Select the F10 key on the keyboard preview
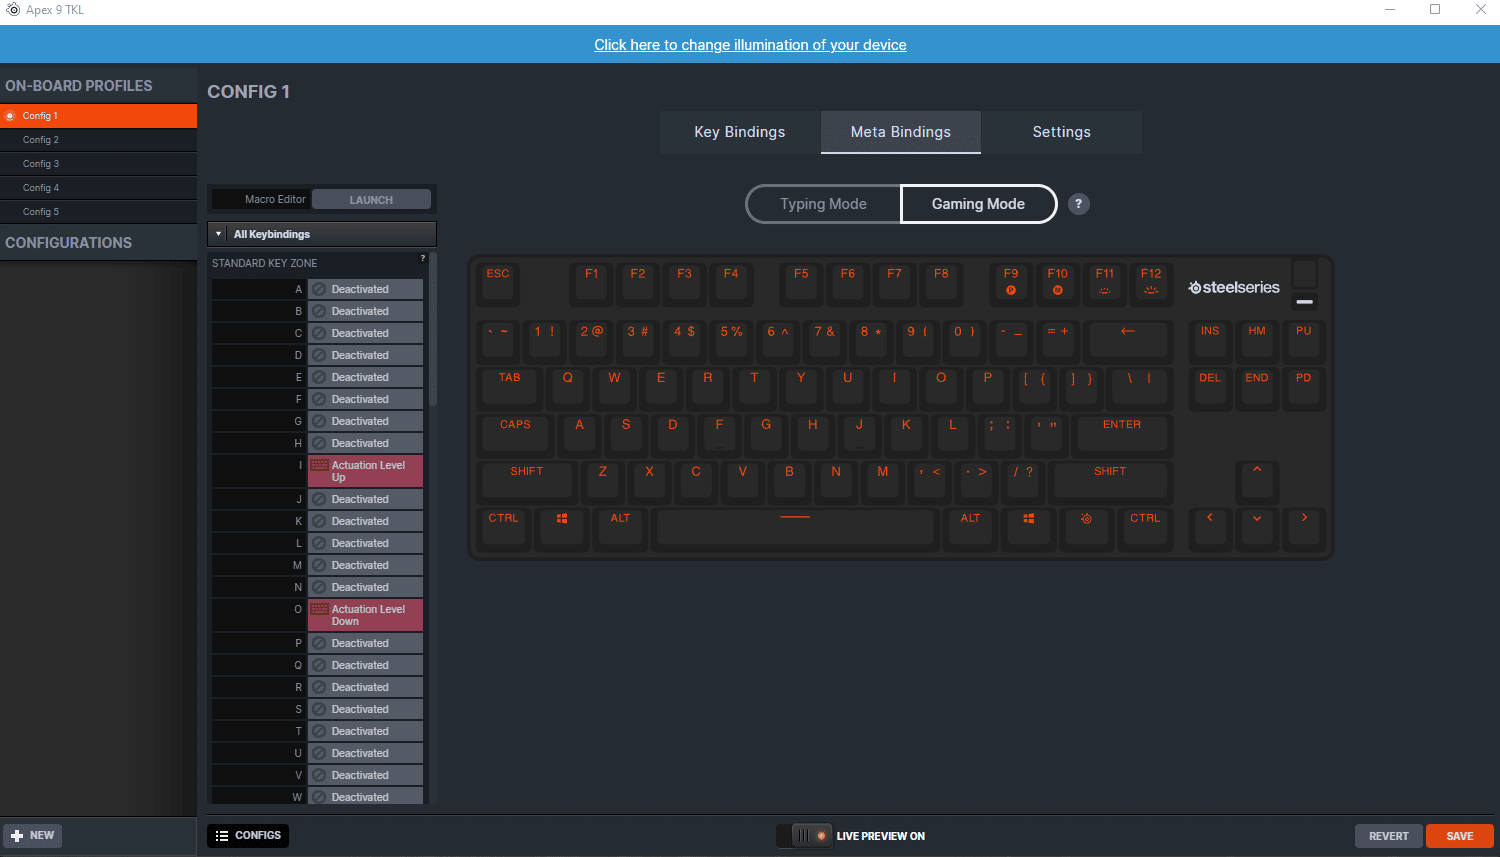This screenshot has width=1500, height=857. click(x=1058, y=283)
